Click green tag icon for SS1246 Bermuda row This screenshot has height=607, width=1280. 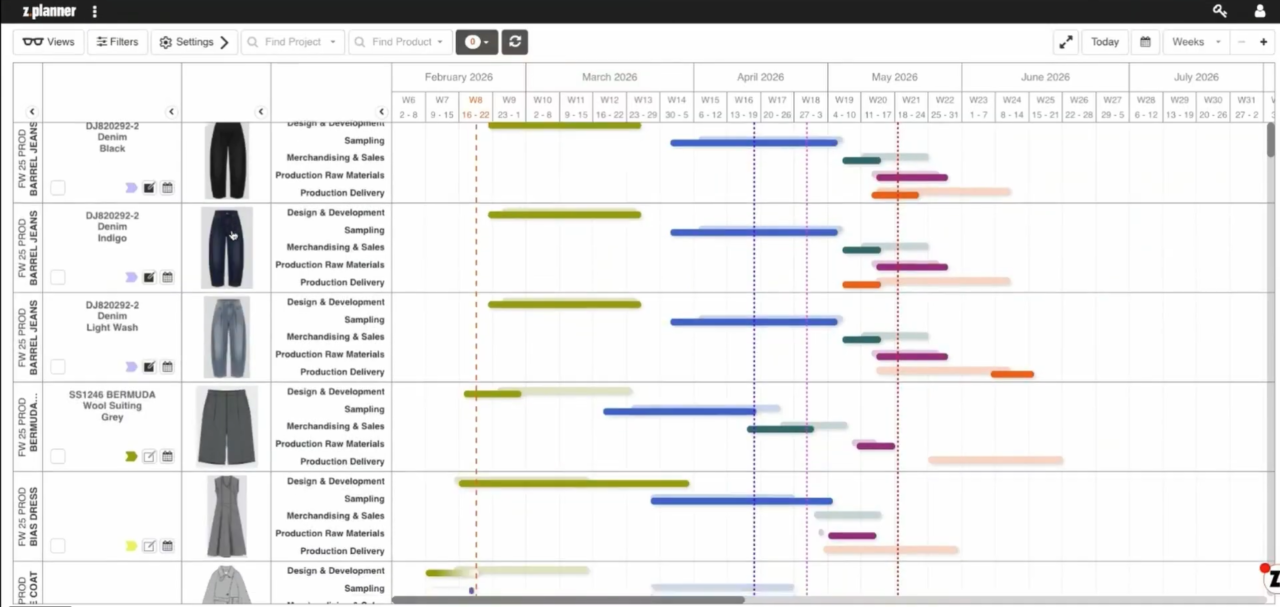tap(131, 456)
